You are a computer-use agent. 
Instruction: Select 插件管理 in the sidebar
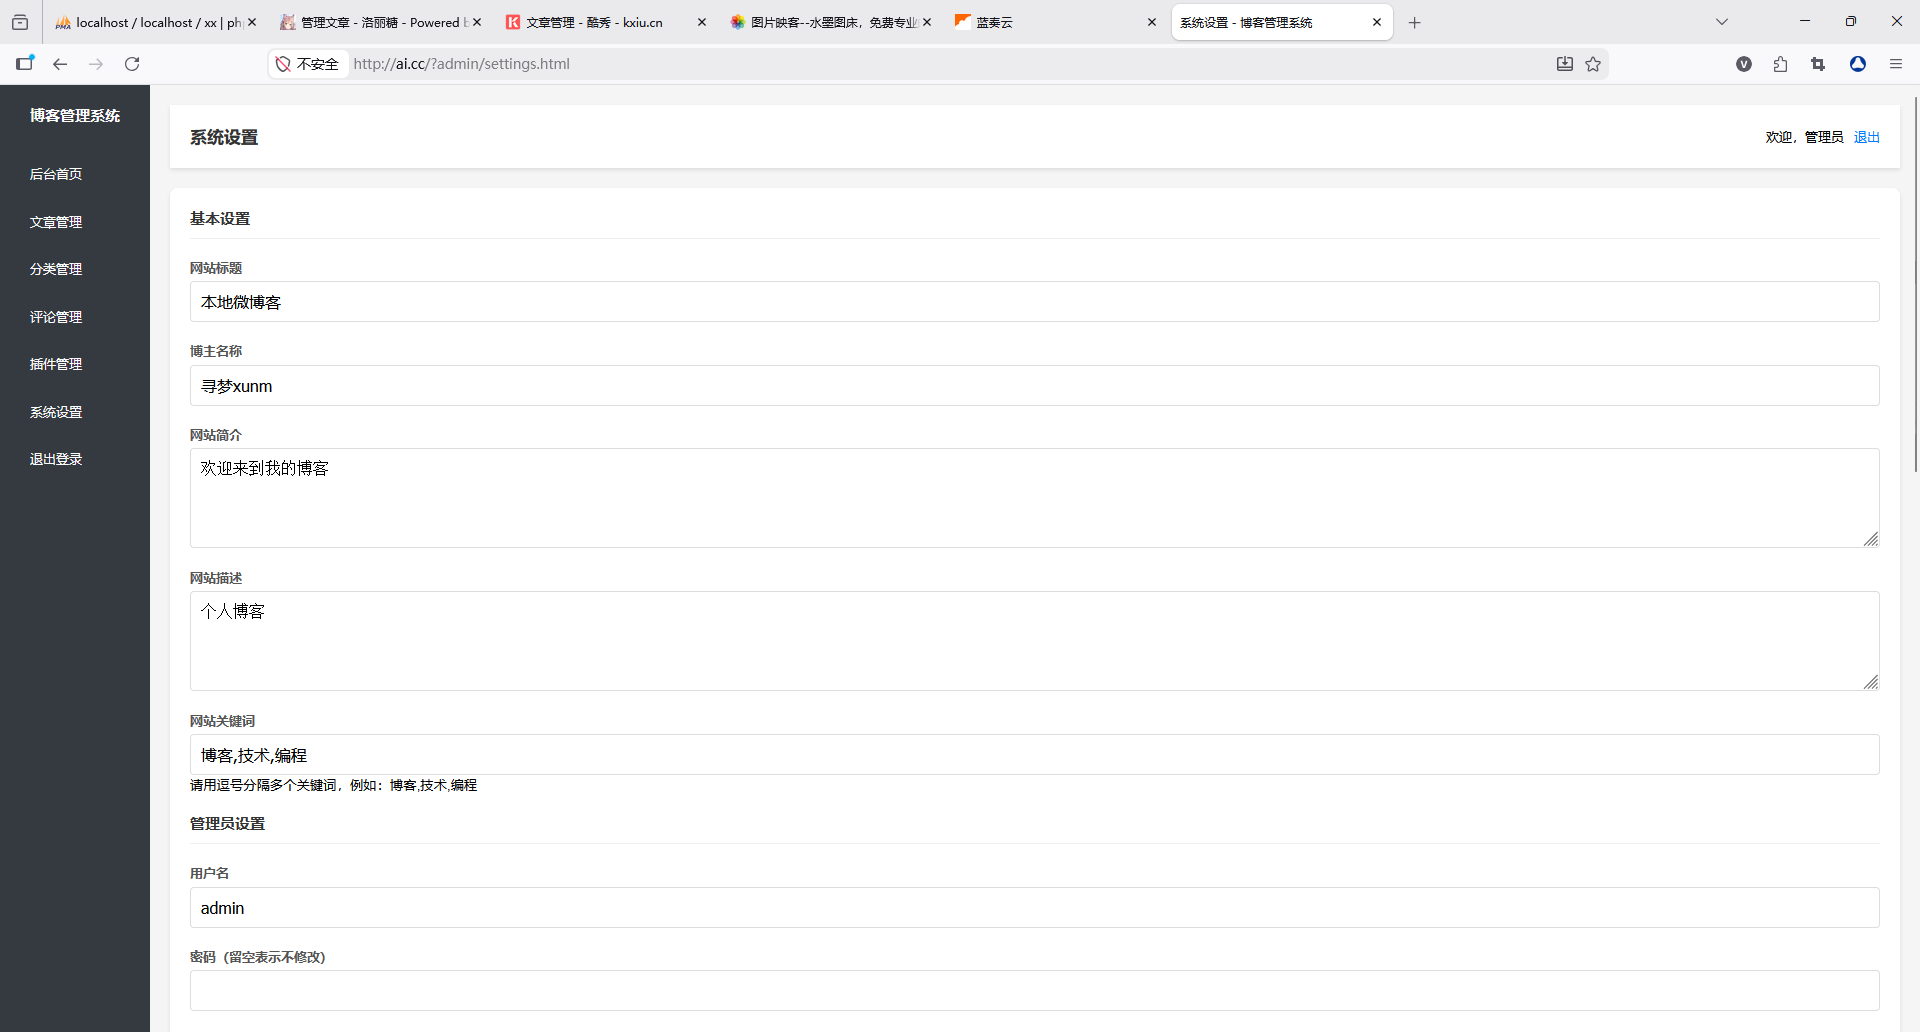coord(56,364)
